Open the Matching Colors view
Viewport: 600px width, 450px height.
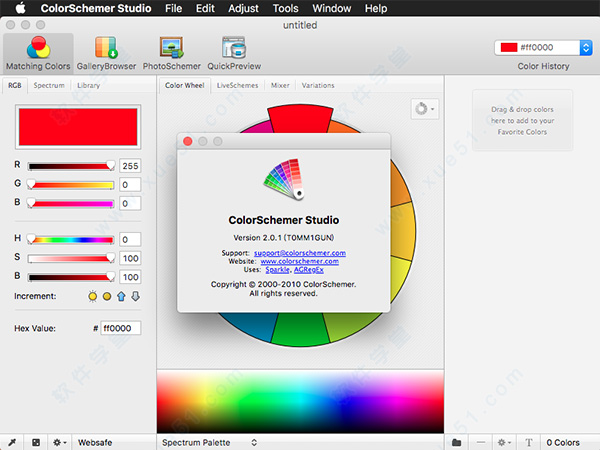point(38,53)
